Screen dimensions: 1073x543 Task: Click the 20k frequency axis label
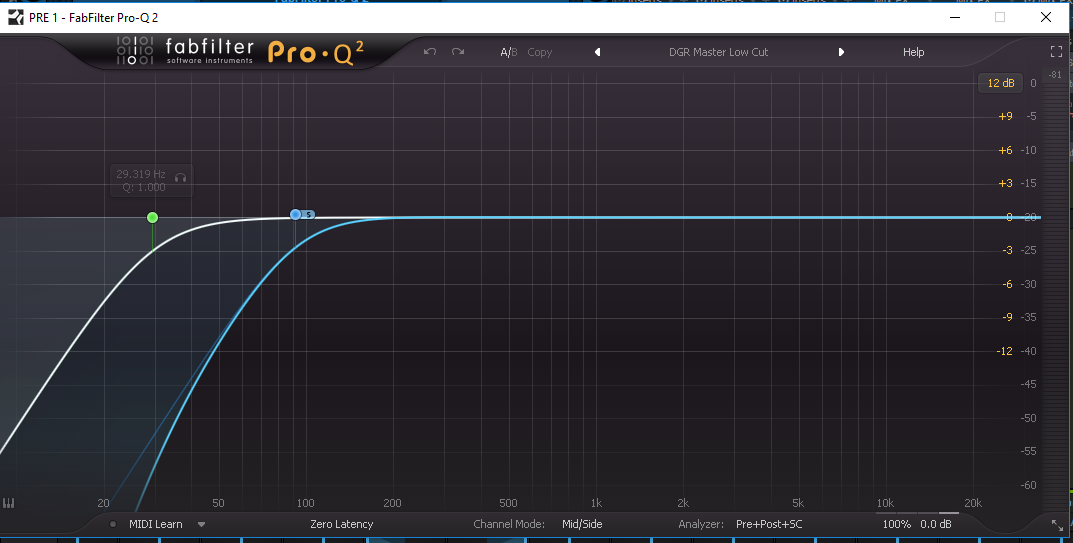973,503
